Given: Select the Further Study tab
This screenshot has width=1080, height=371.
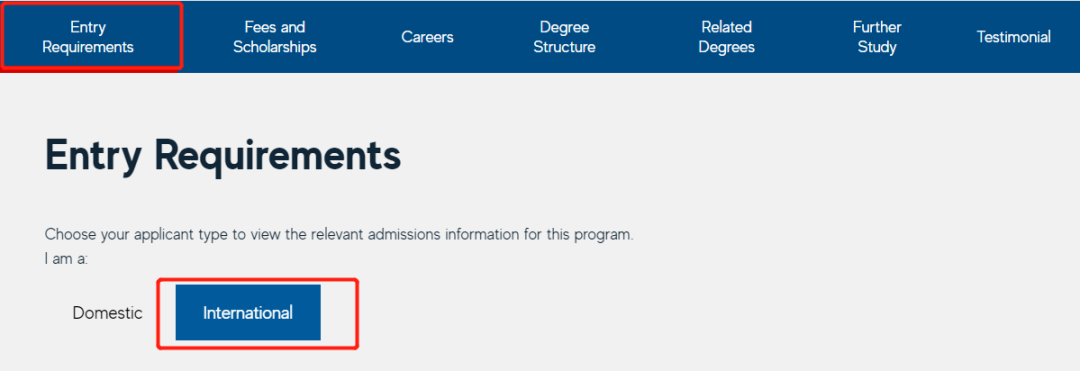Looking at the screenshot, I should tap(877, 37).
